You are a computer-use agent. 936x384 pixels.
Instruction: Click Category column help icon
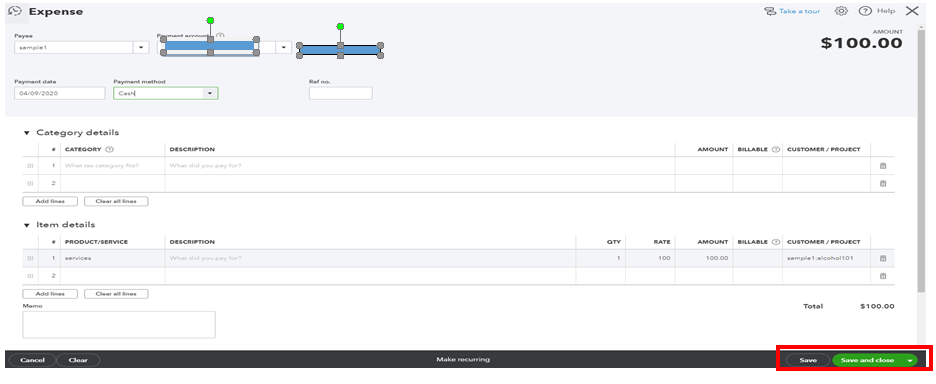pos(109,149)
